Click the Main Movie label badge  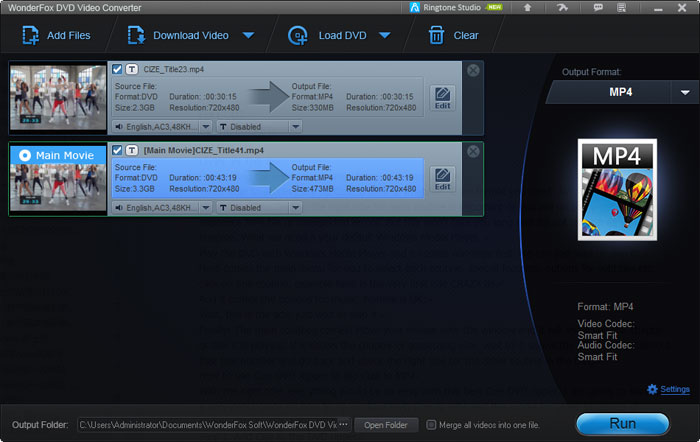tap(58, 155)
